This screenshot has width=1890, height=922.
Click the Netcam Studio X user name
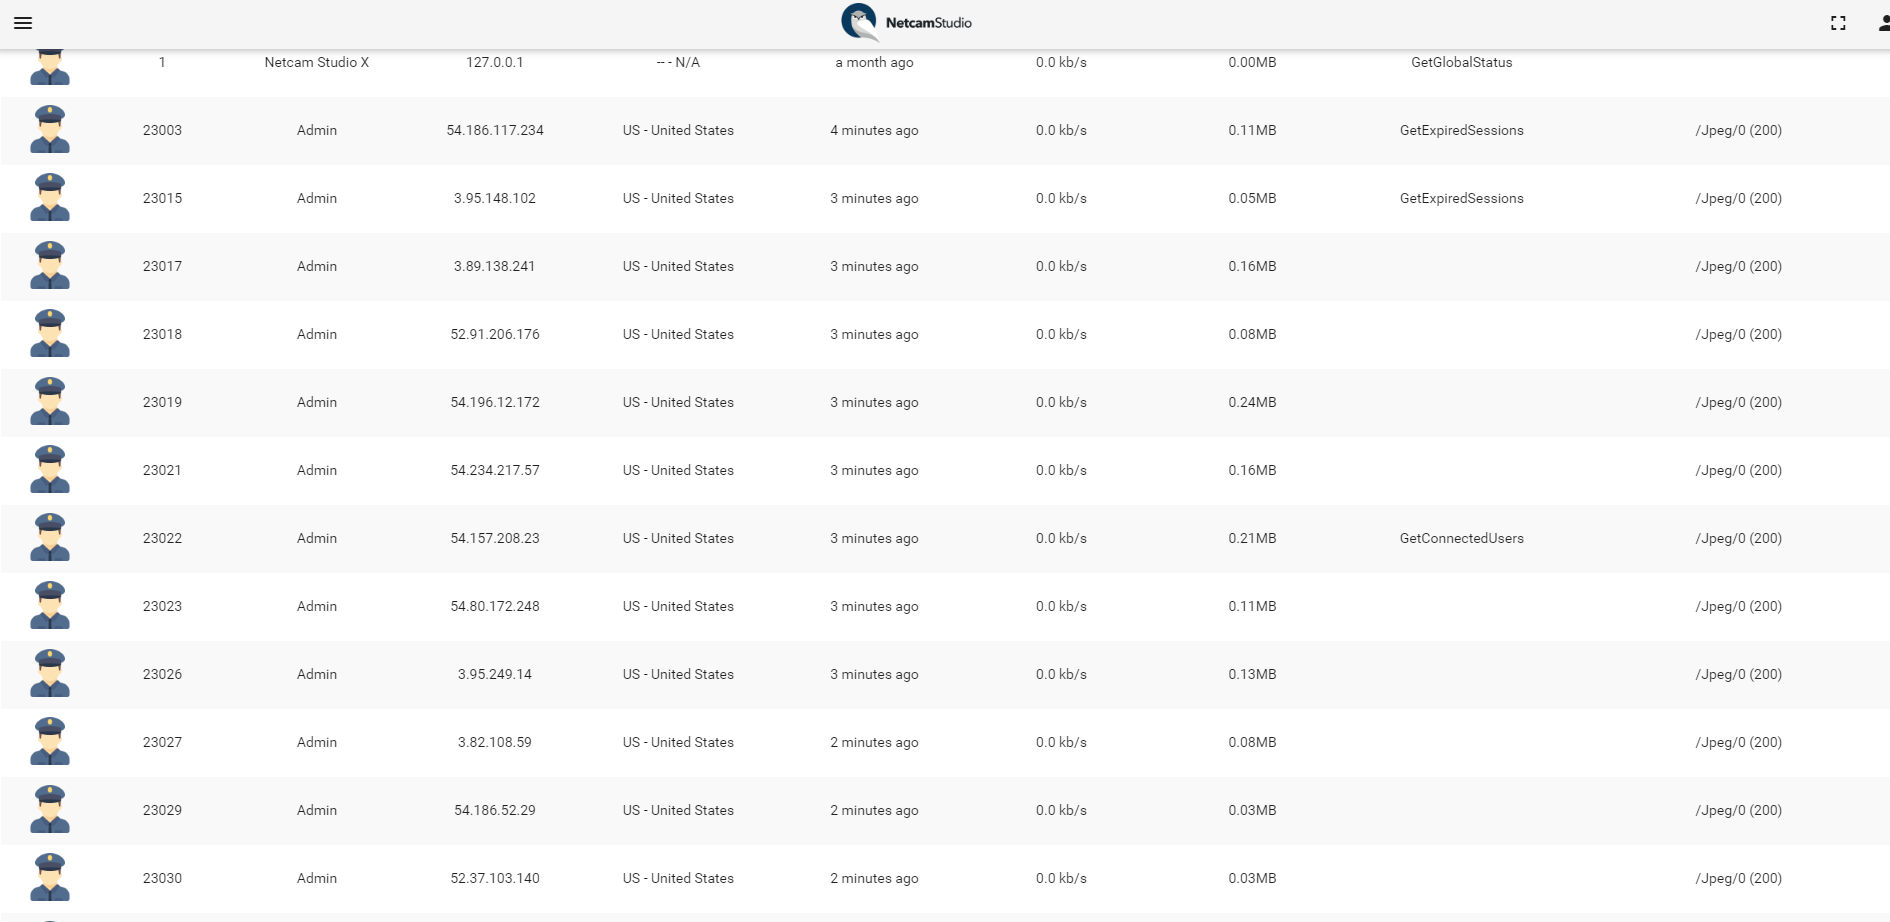tap(317, 62)
